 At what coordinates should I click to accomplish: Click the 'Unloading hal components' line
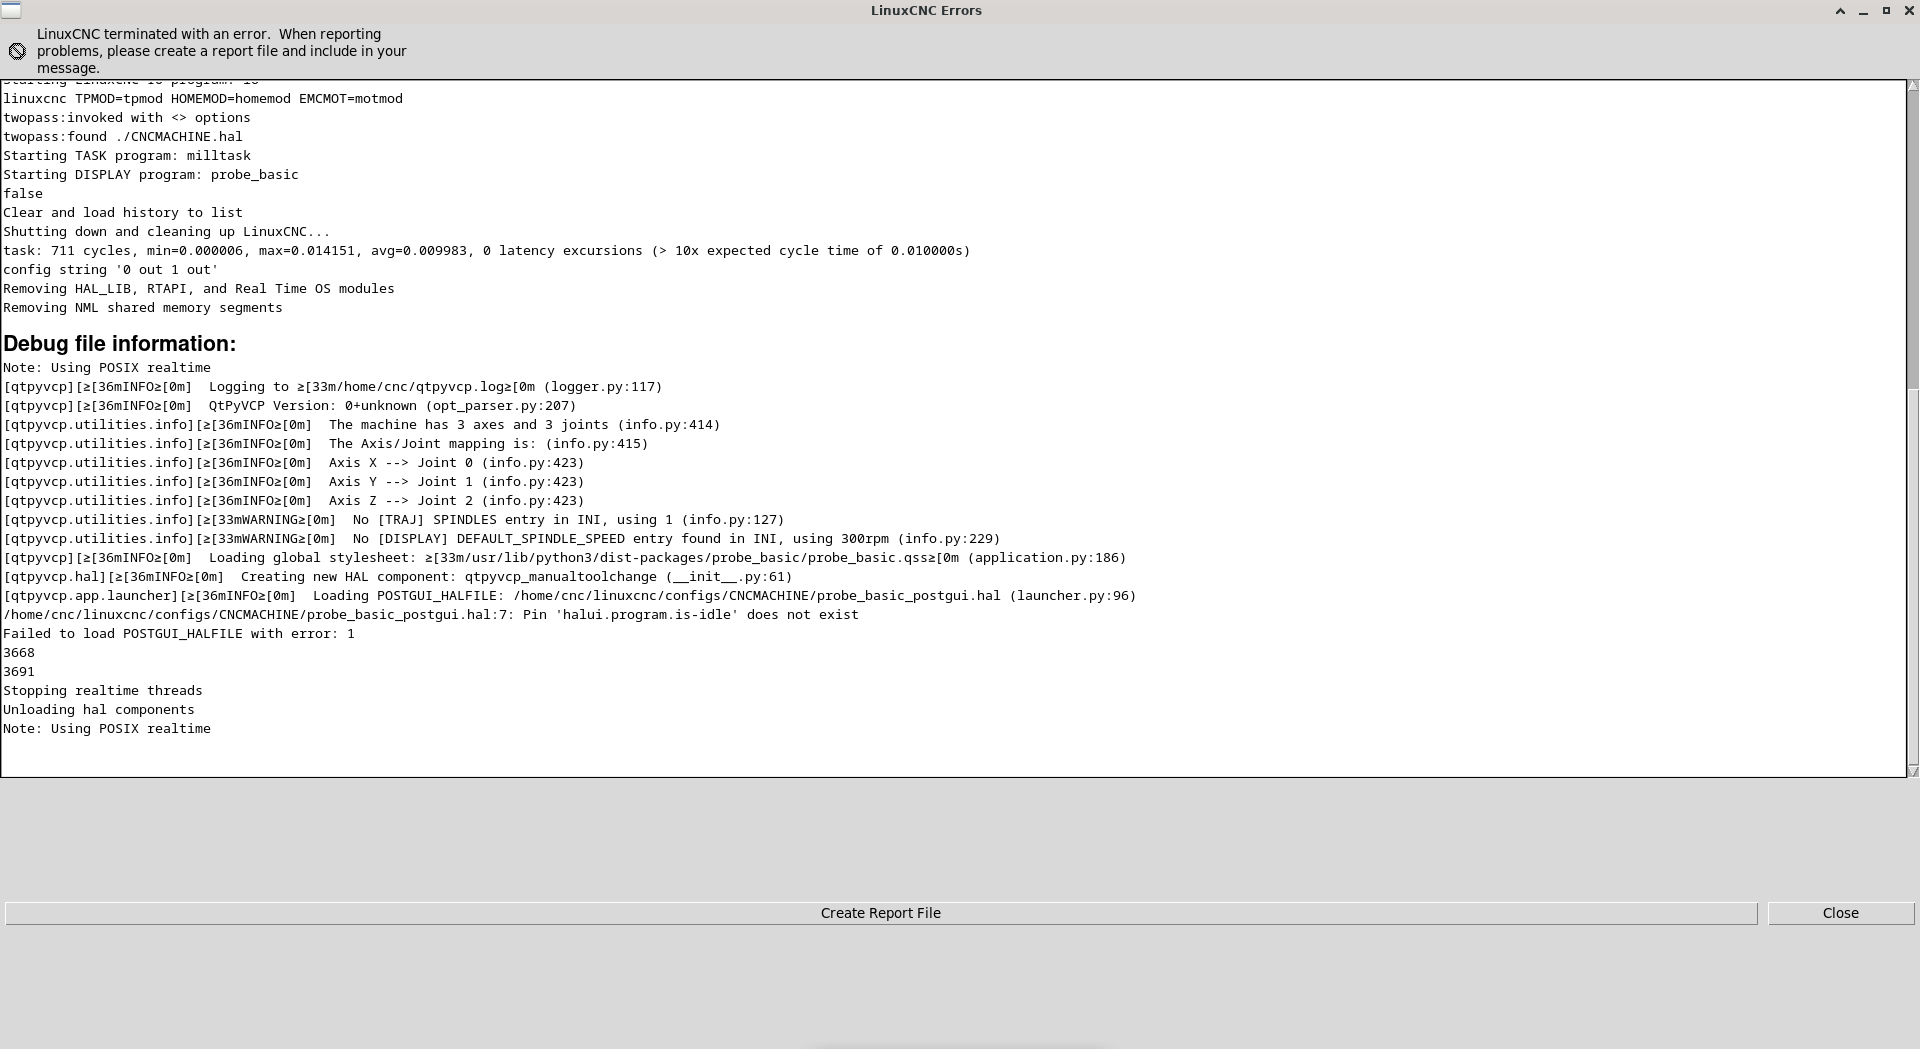(x=99, y=710)
